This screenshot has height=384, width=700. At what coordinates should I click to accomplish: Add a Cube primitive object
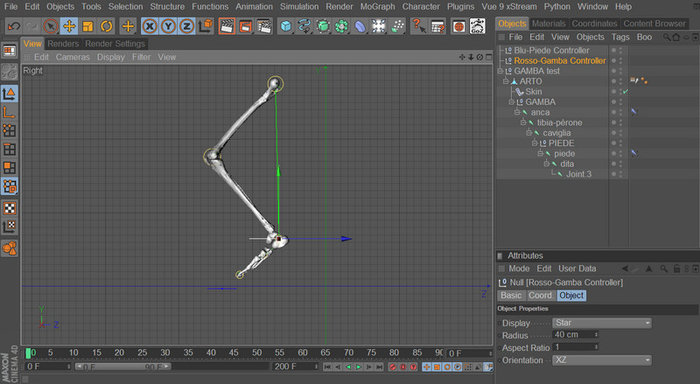point(286,26)
